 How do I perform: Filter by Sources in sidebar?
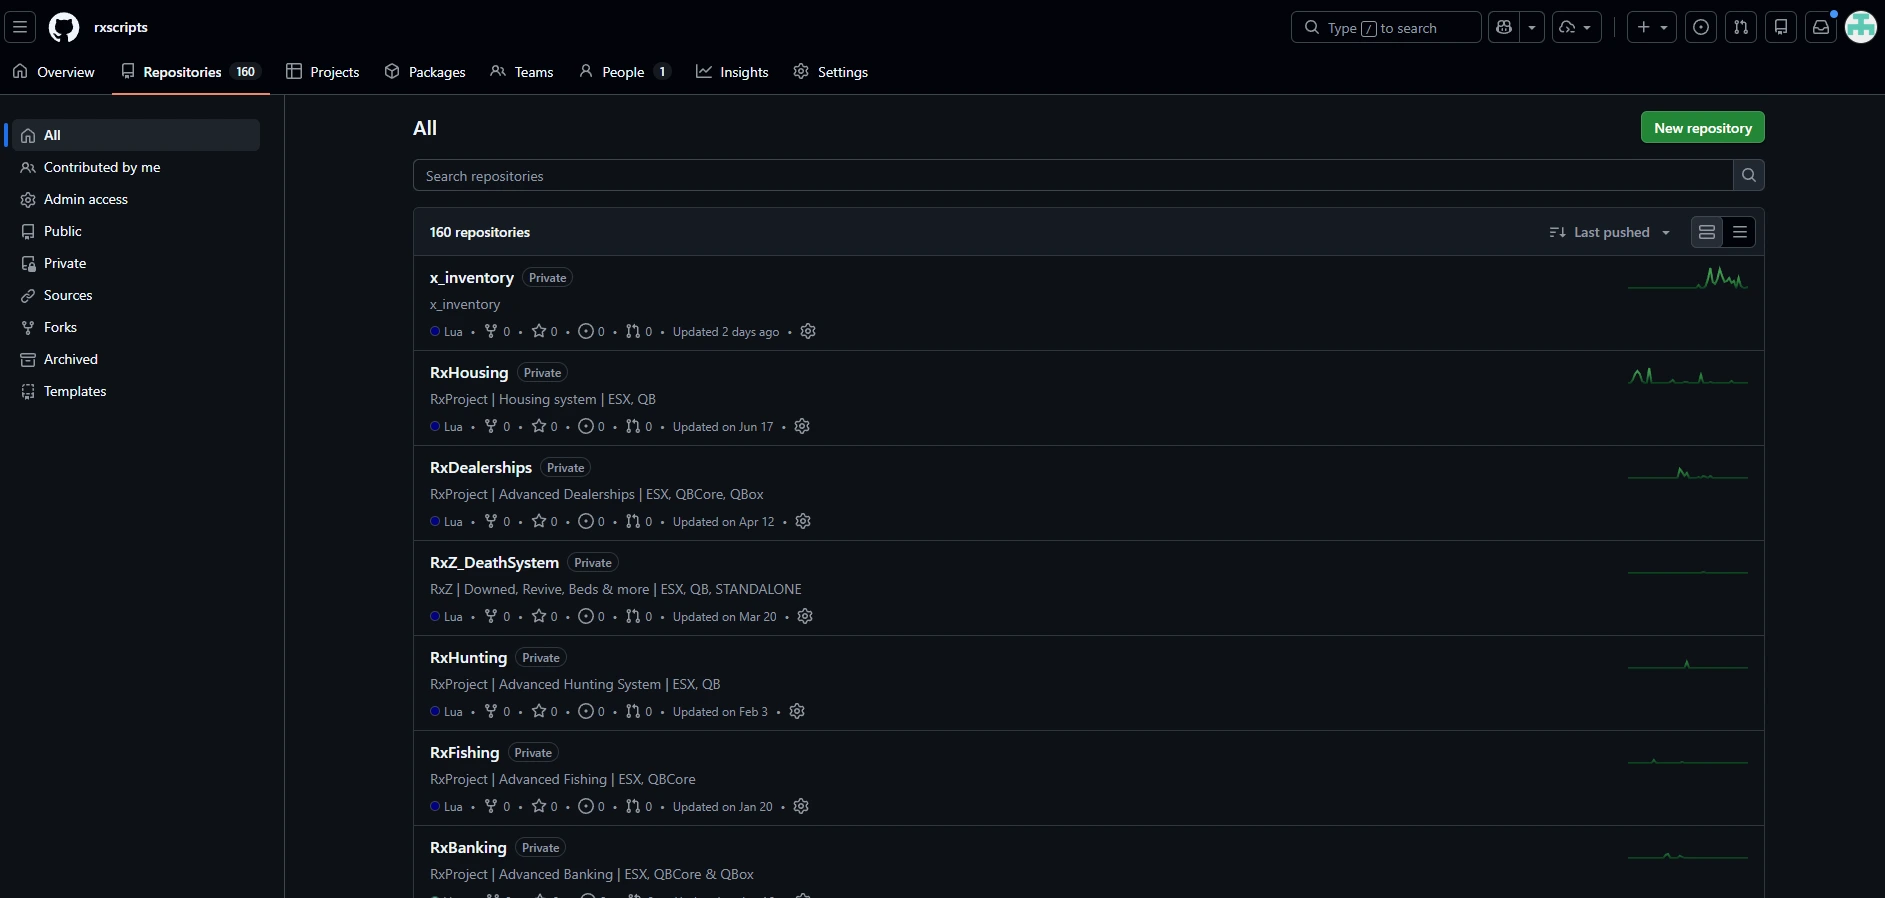[136, 295]
